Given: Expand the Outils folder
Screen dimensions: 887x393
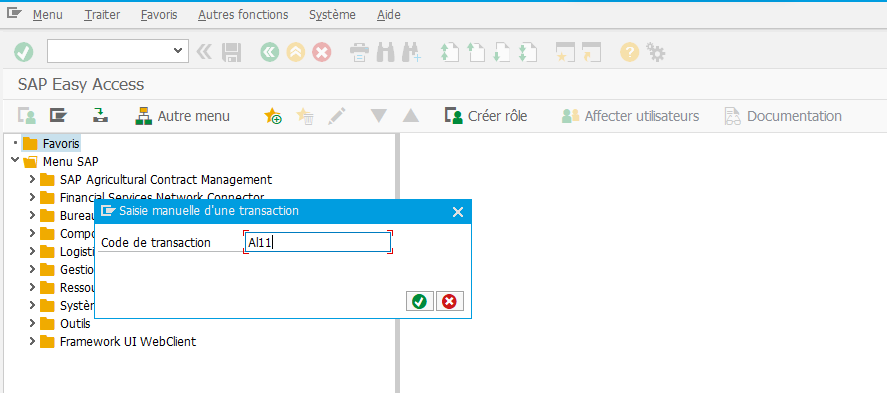Looking at the screenshot, I should click(32, 323).
